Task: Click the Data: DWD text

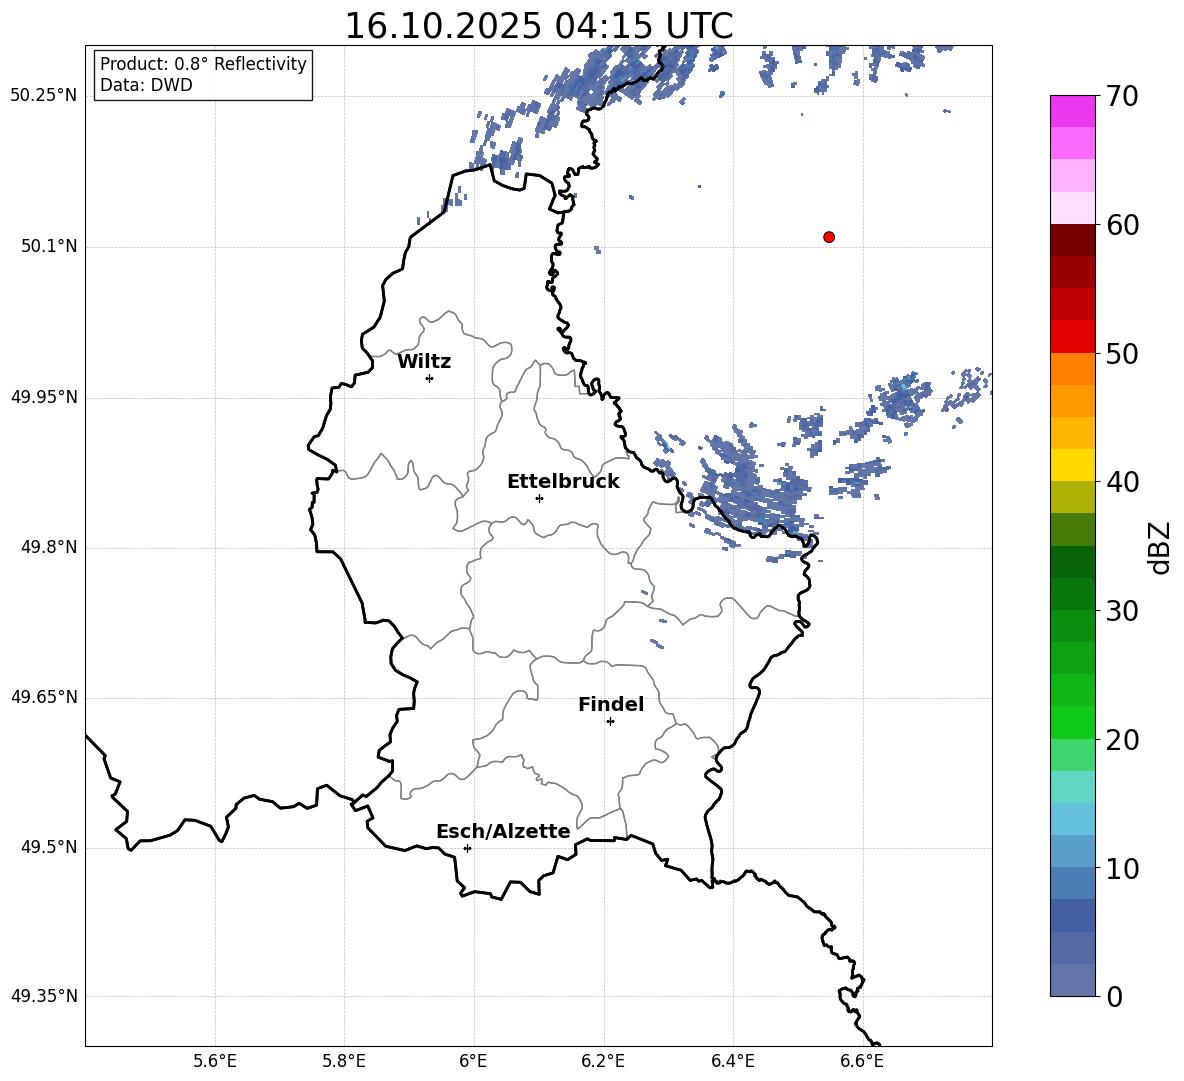Action: coord(146,85)
